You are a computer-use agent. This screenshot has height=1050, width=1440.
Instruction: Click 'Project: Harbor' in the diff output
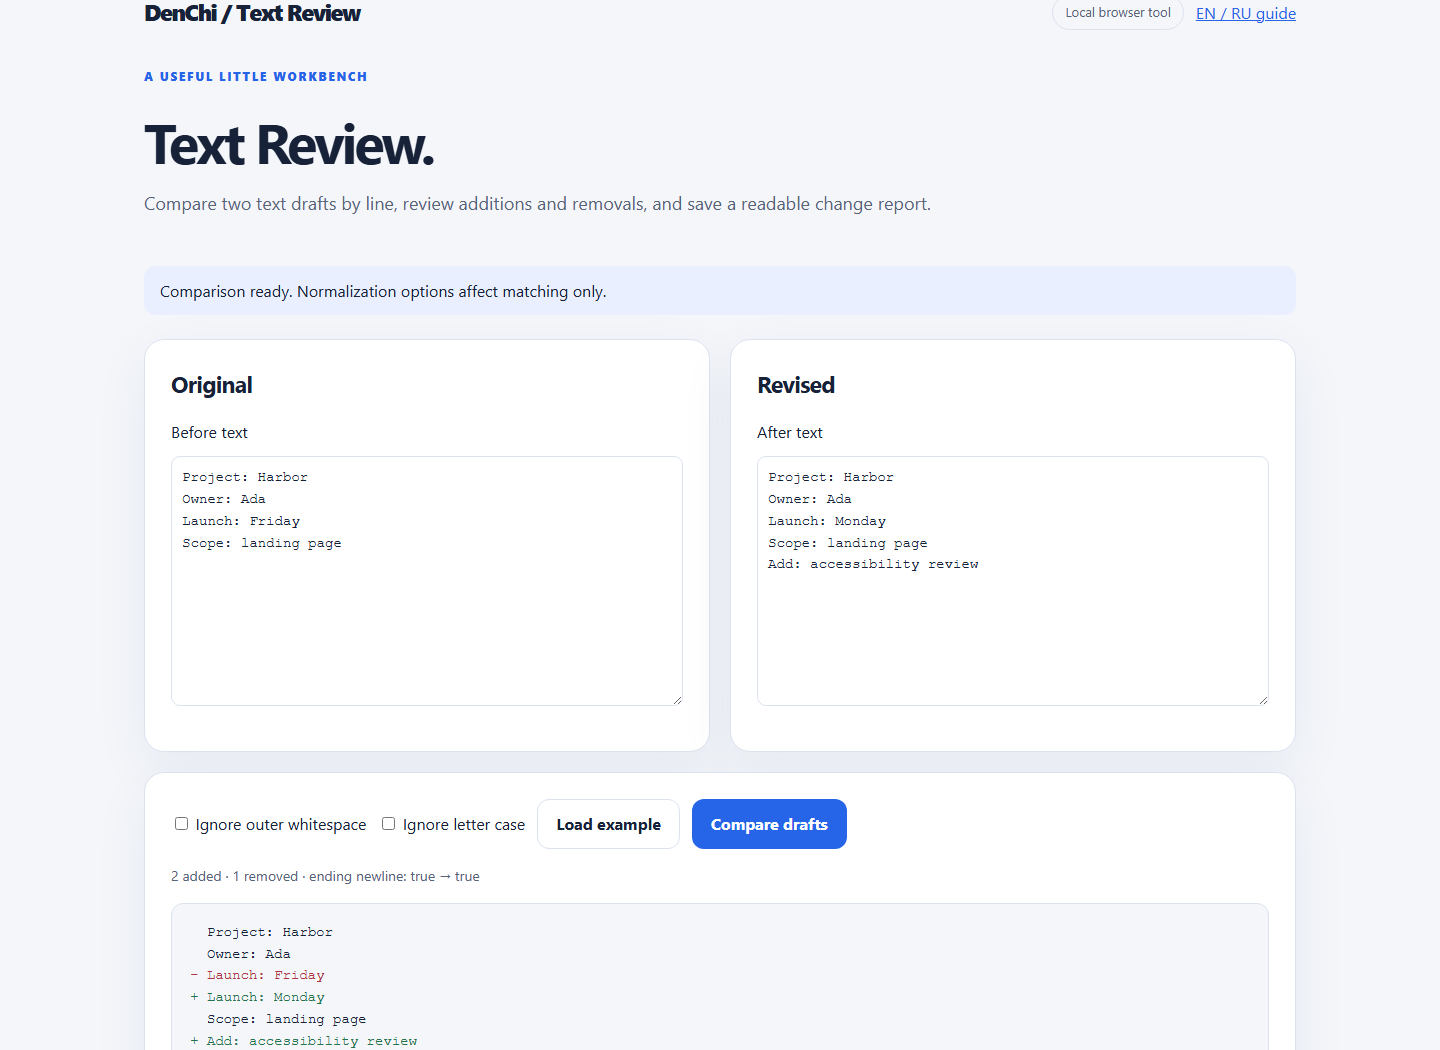click(270, 932)
